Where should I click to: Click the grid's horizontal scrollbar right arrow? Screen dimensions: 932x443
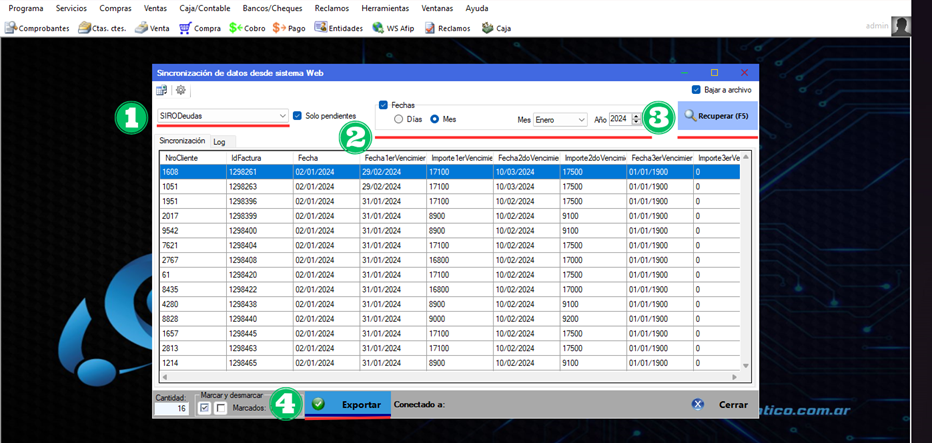click(x=735, y=377)
